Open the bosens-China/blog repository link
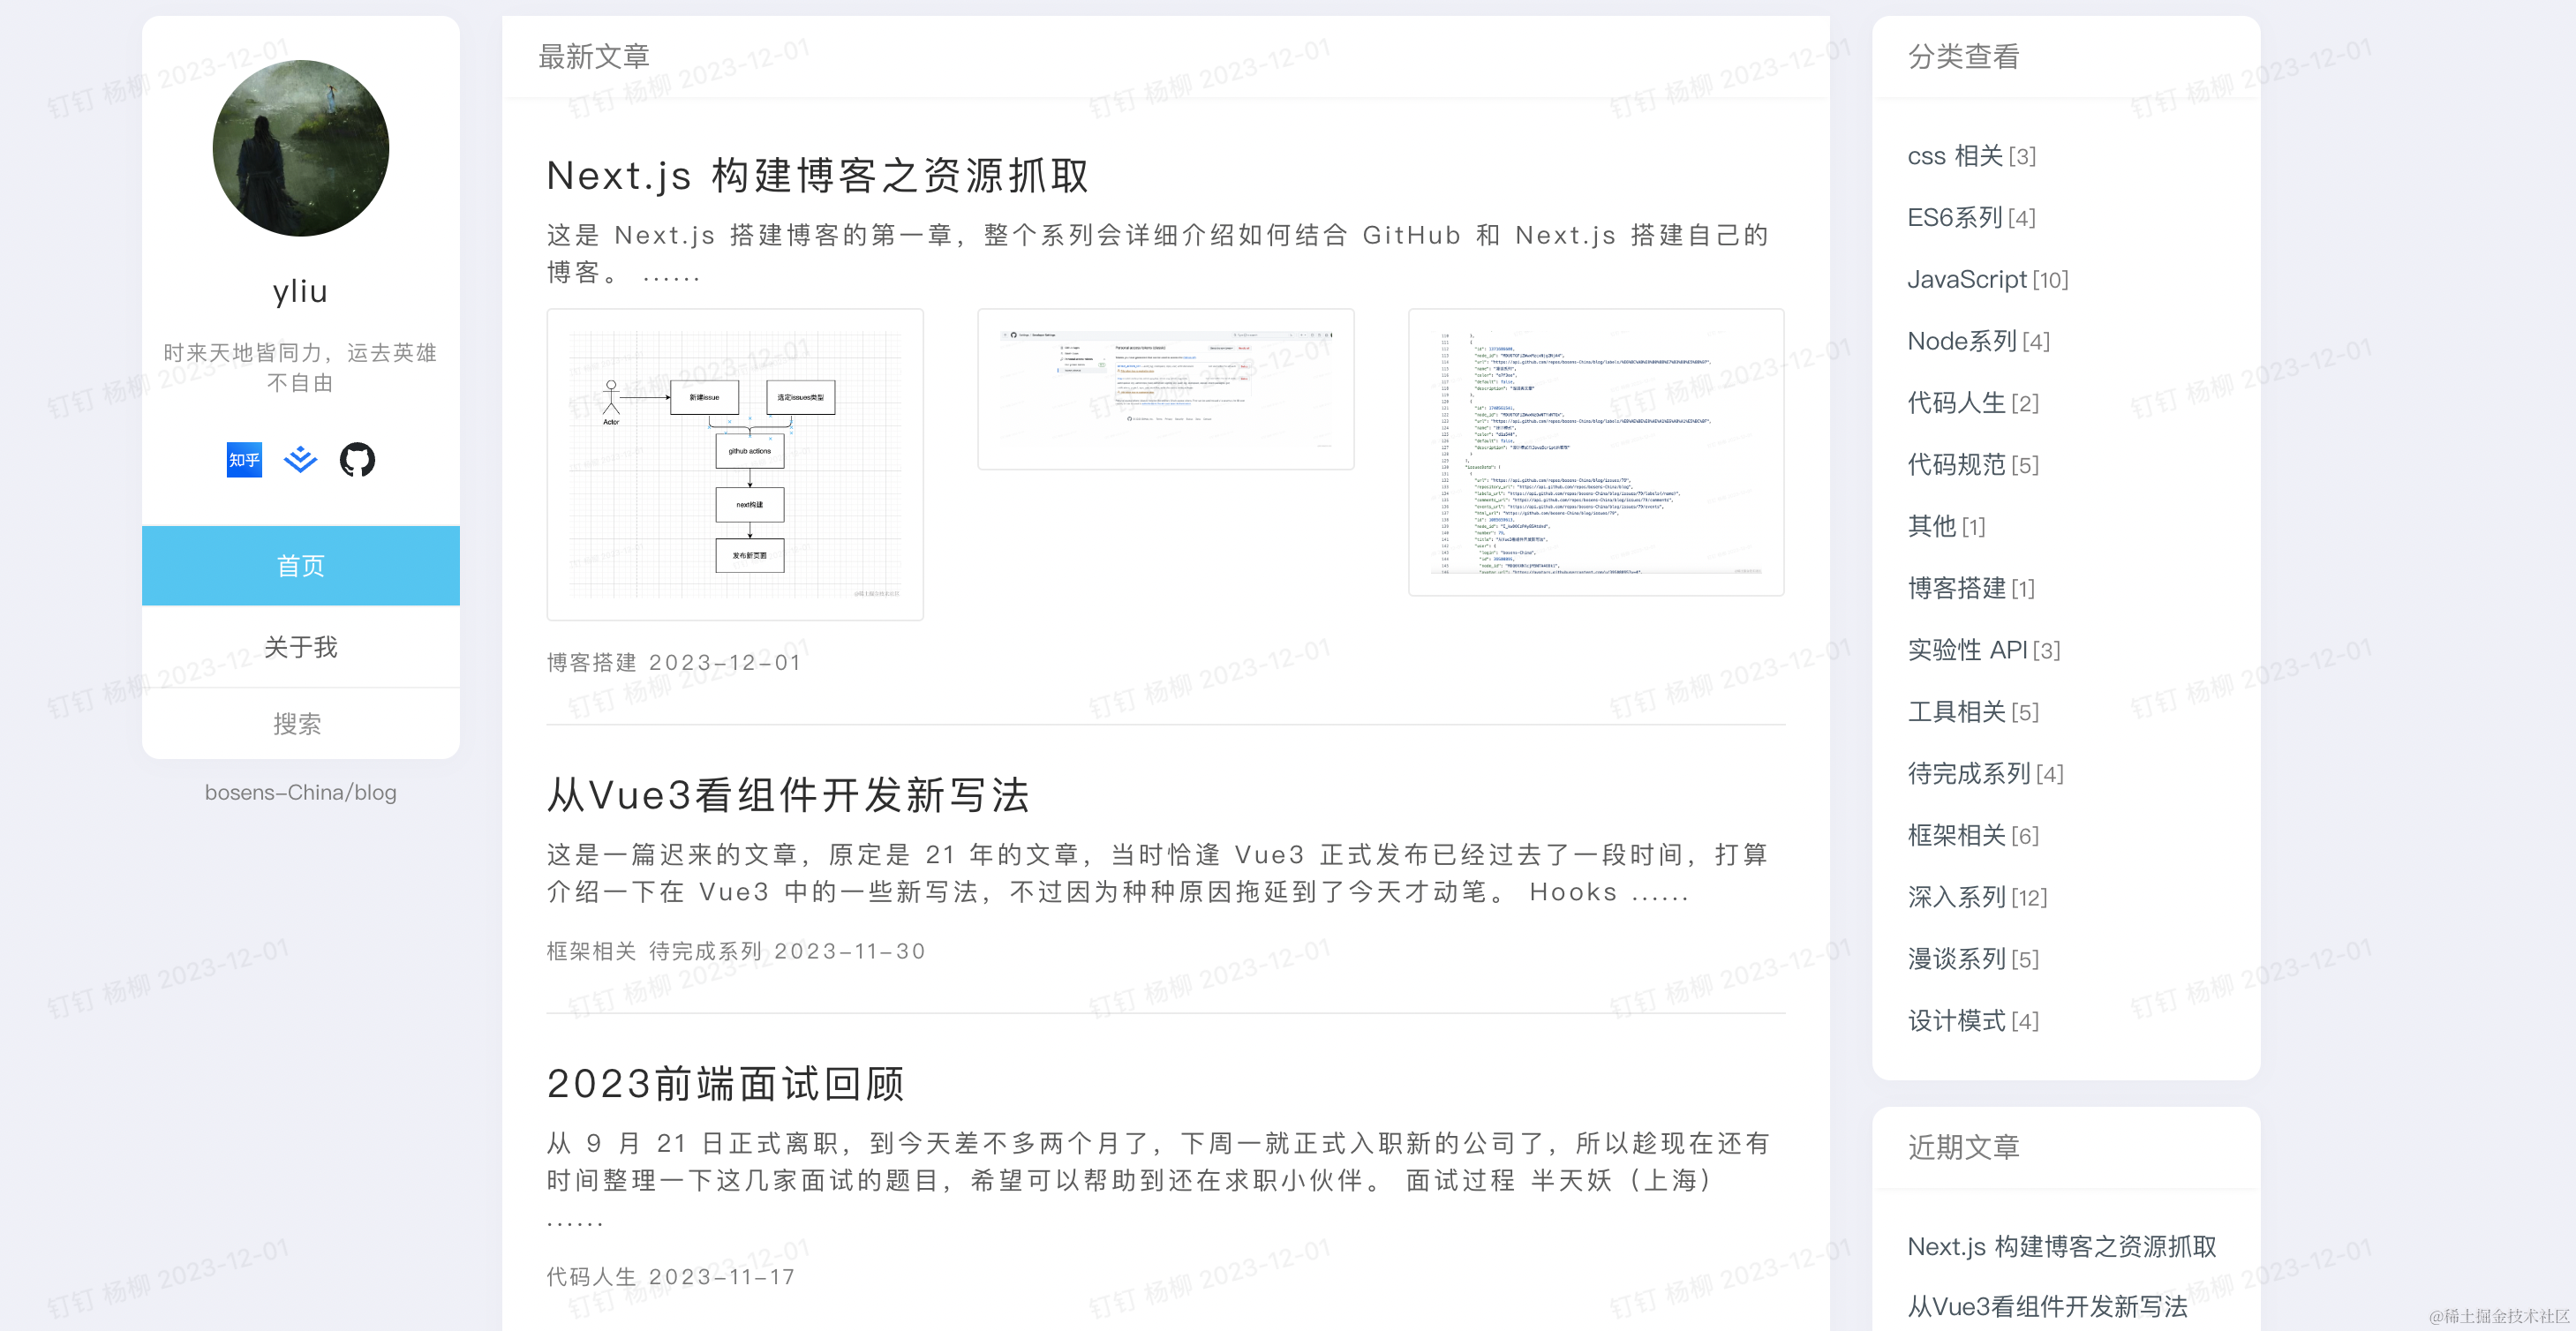Image resolution: width=2576 pixels, height=1331 pixels. [301, 792]
